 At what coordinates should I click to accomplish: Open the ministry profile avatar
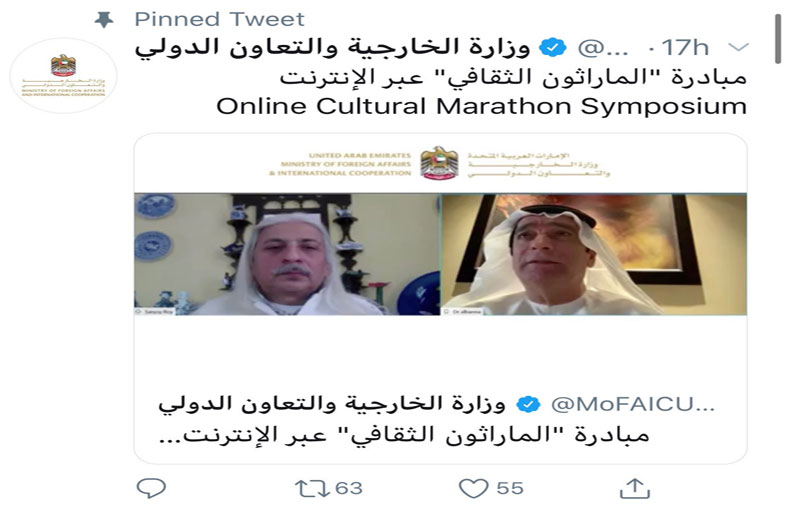[x=64, y=76]
